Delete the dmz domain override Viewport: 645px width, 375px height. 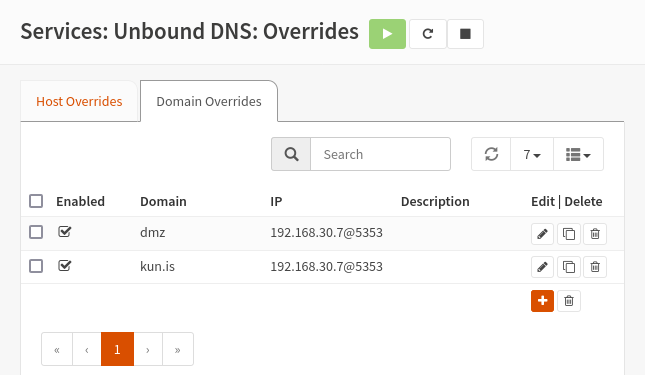click(595, 234)
